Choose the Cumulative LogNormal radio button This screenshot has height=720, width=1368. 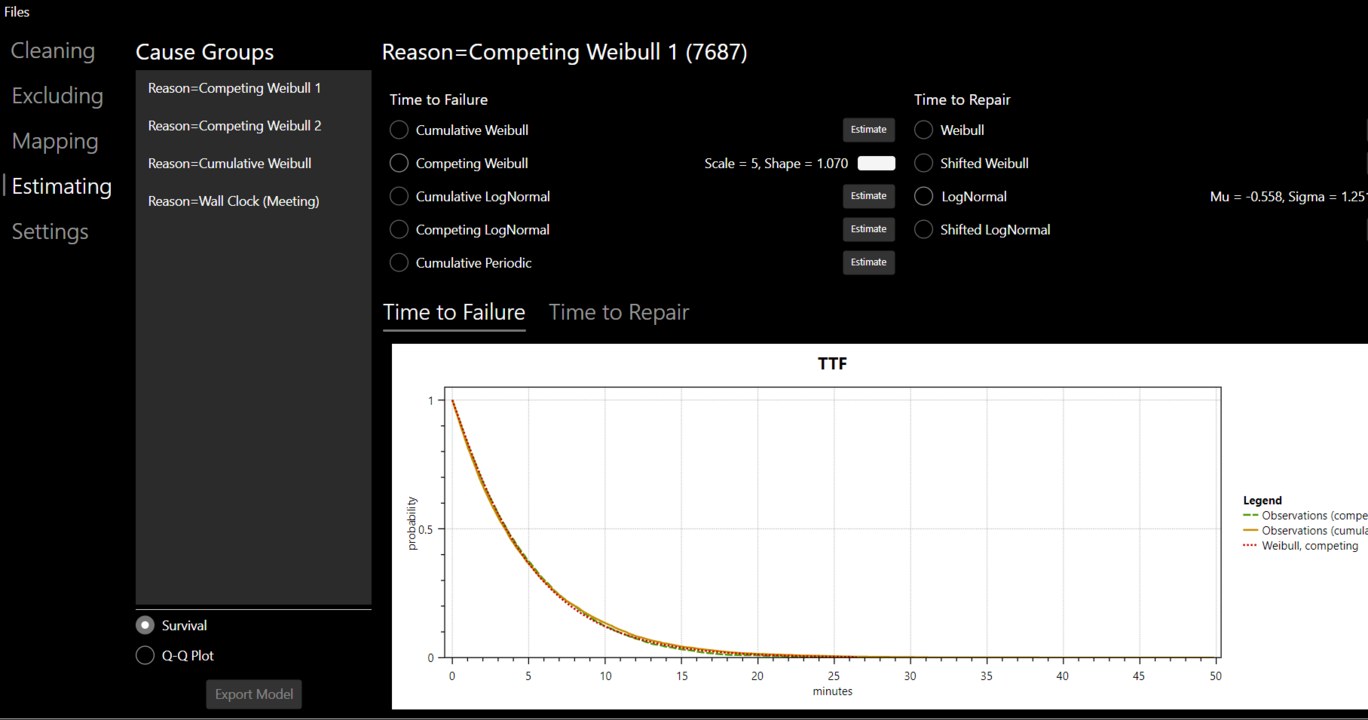coord(399,196)
